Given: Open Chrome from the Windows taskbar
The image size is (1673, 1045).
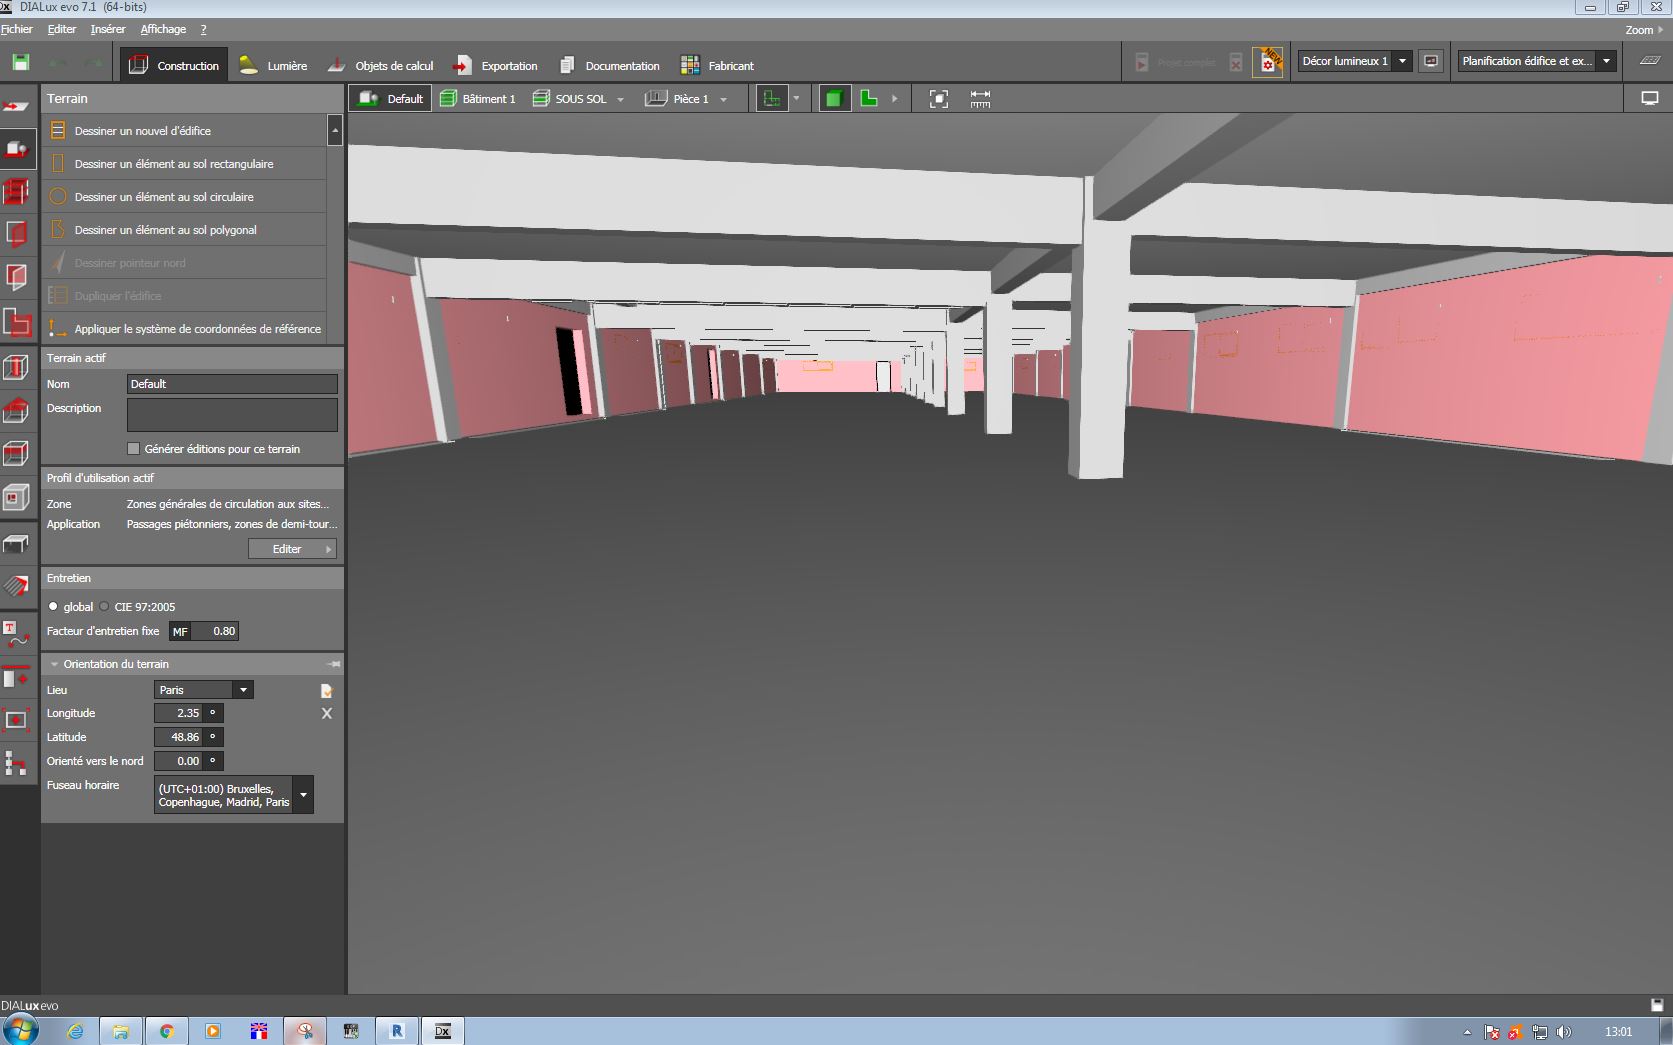Looking at the screenshot, I should 167,1031.
